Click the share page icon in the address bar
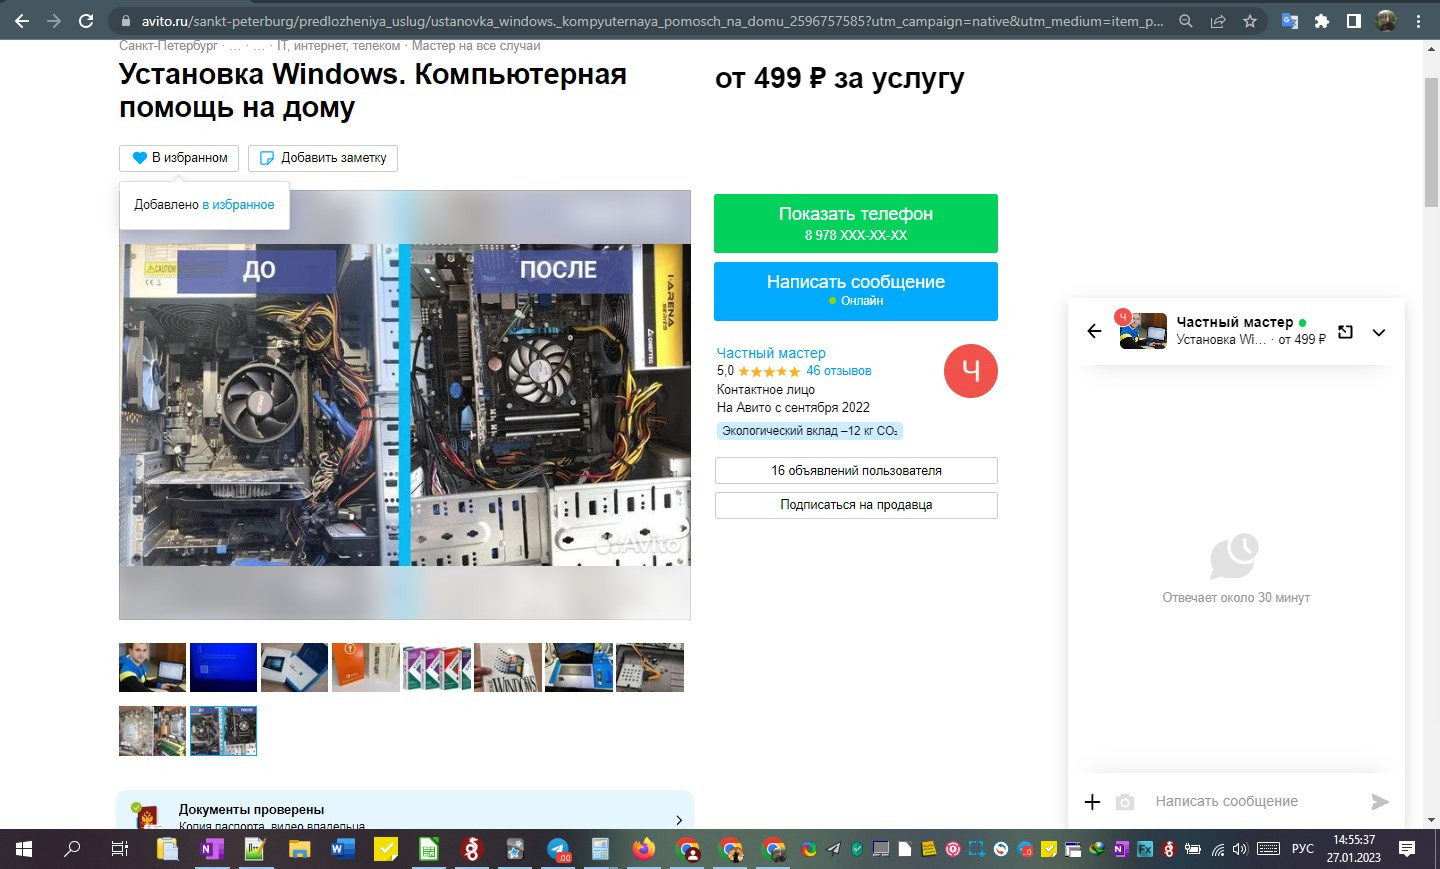The width and height of the screenshot is (1440, 869). pos(1218,21)
